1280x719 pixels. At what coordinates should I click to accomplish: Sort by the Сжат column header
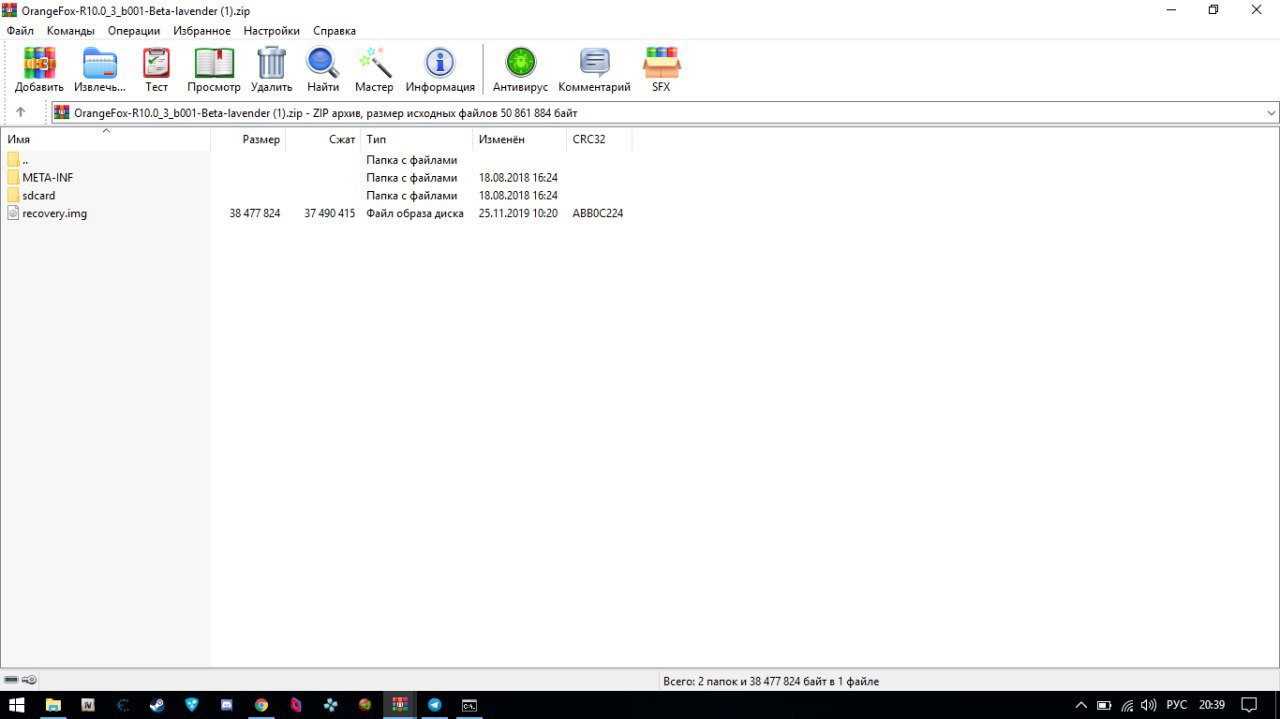click(x=323, y=139)
